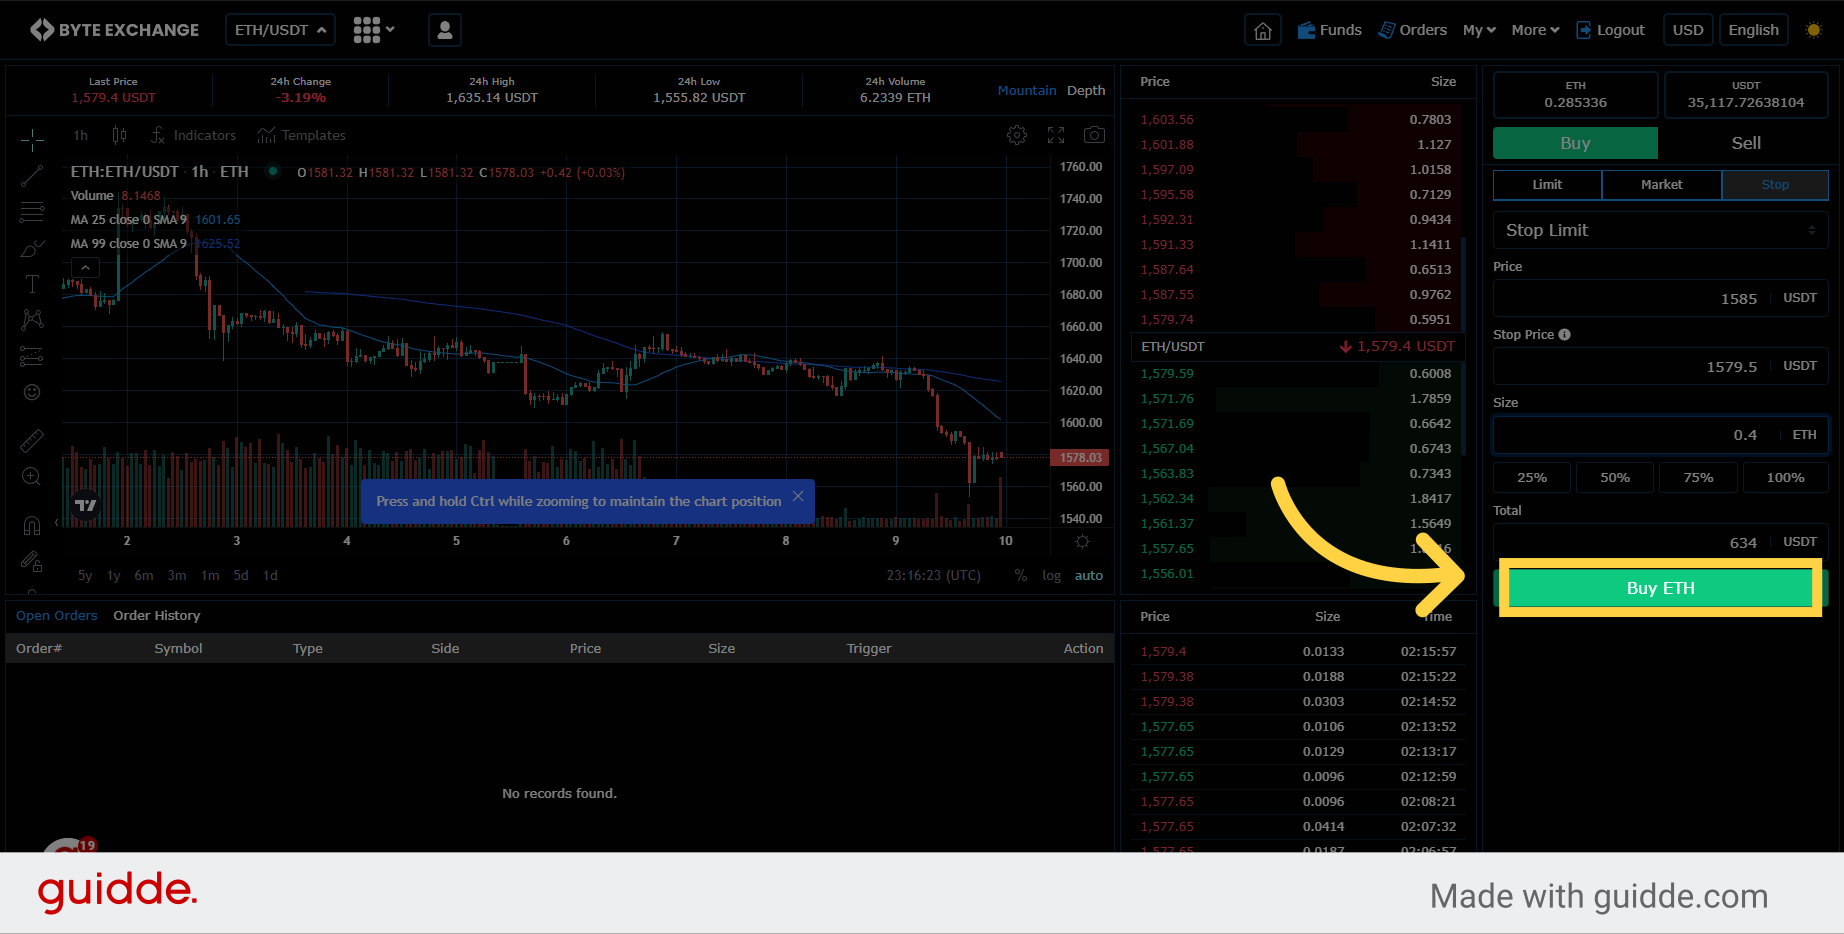Set order size to 75%
This screenshot has width=1844, height=934.
(1698, 478)
